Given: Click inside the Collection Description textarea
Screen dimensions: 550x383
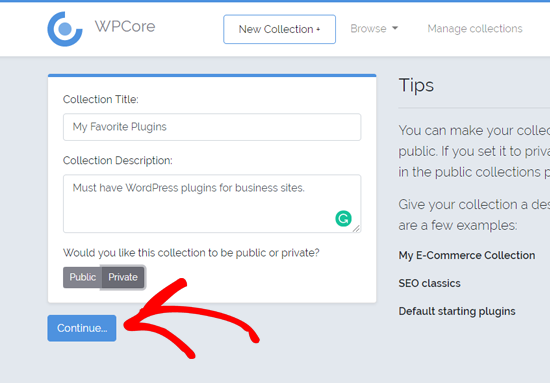Looking at the screenshot, I should click(212, 203).
